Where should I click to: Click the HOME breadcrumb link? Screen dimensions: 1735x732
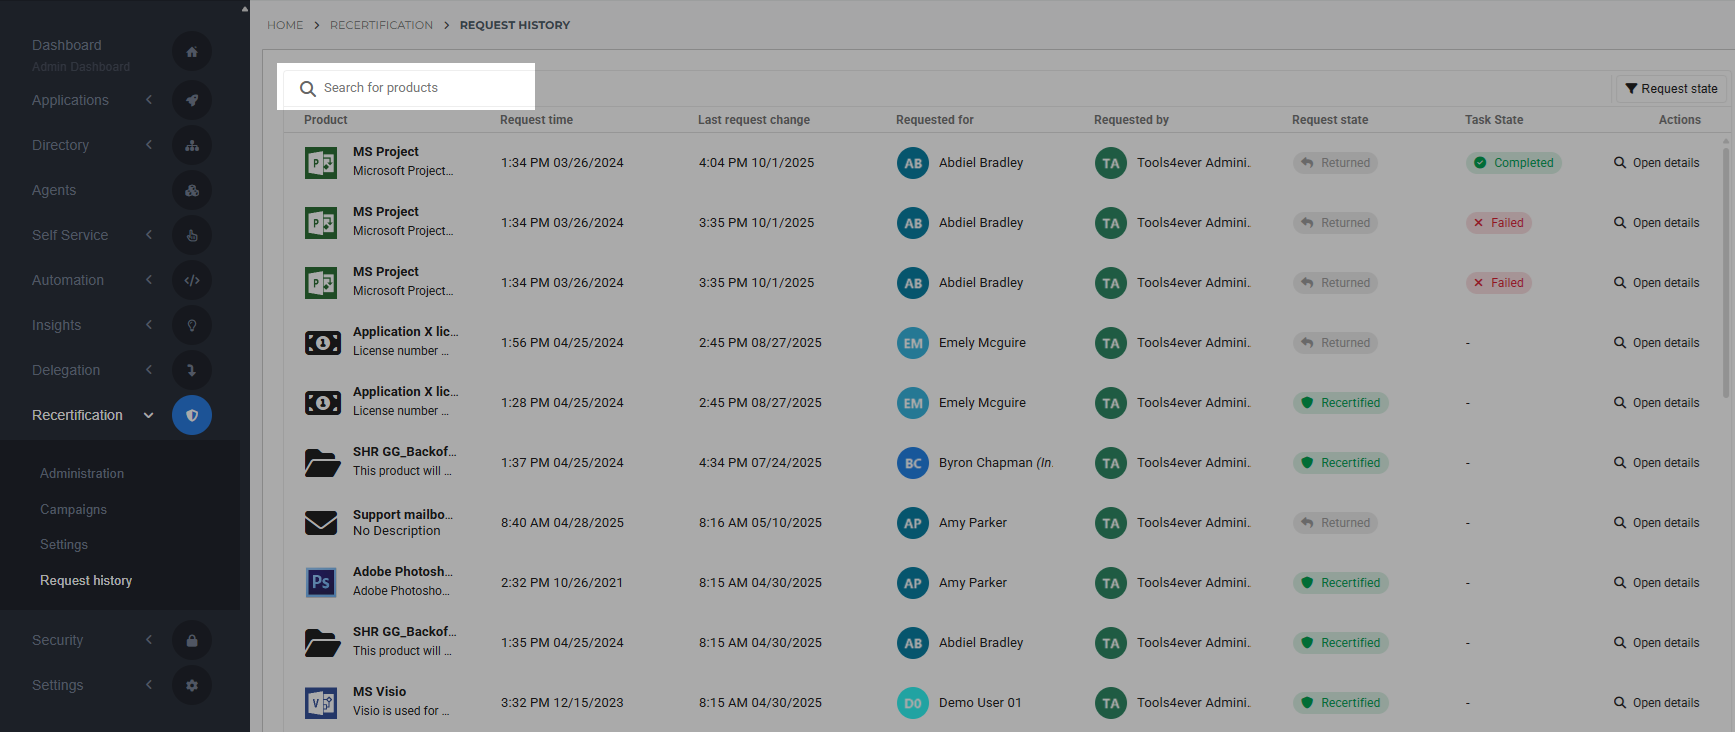[x=285, y=25]
